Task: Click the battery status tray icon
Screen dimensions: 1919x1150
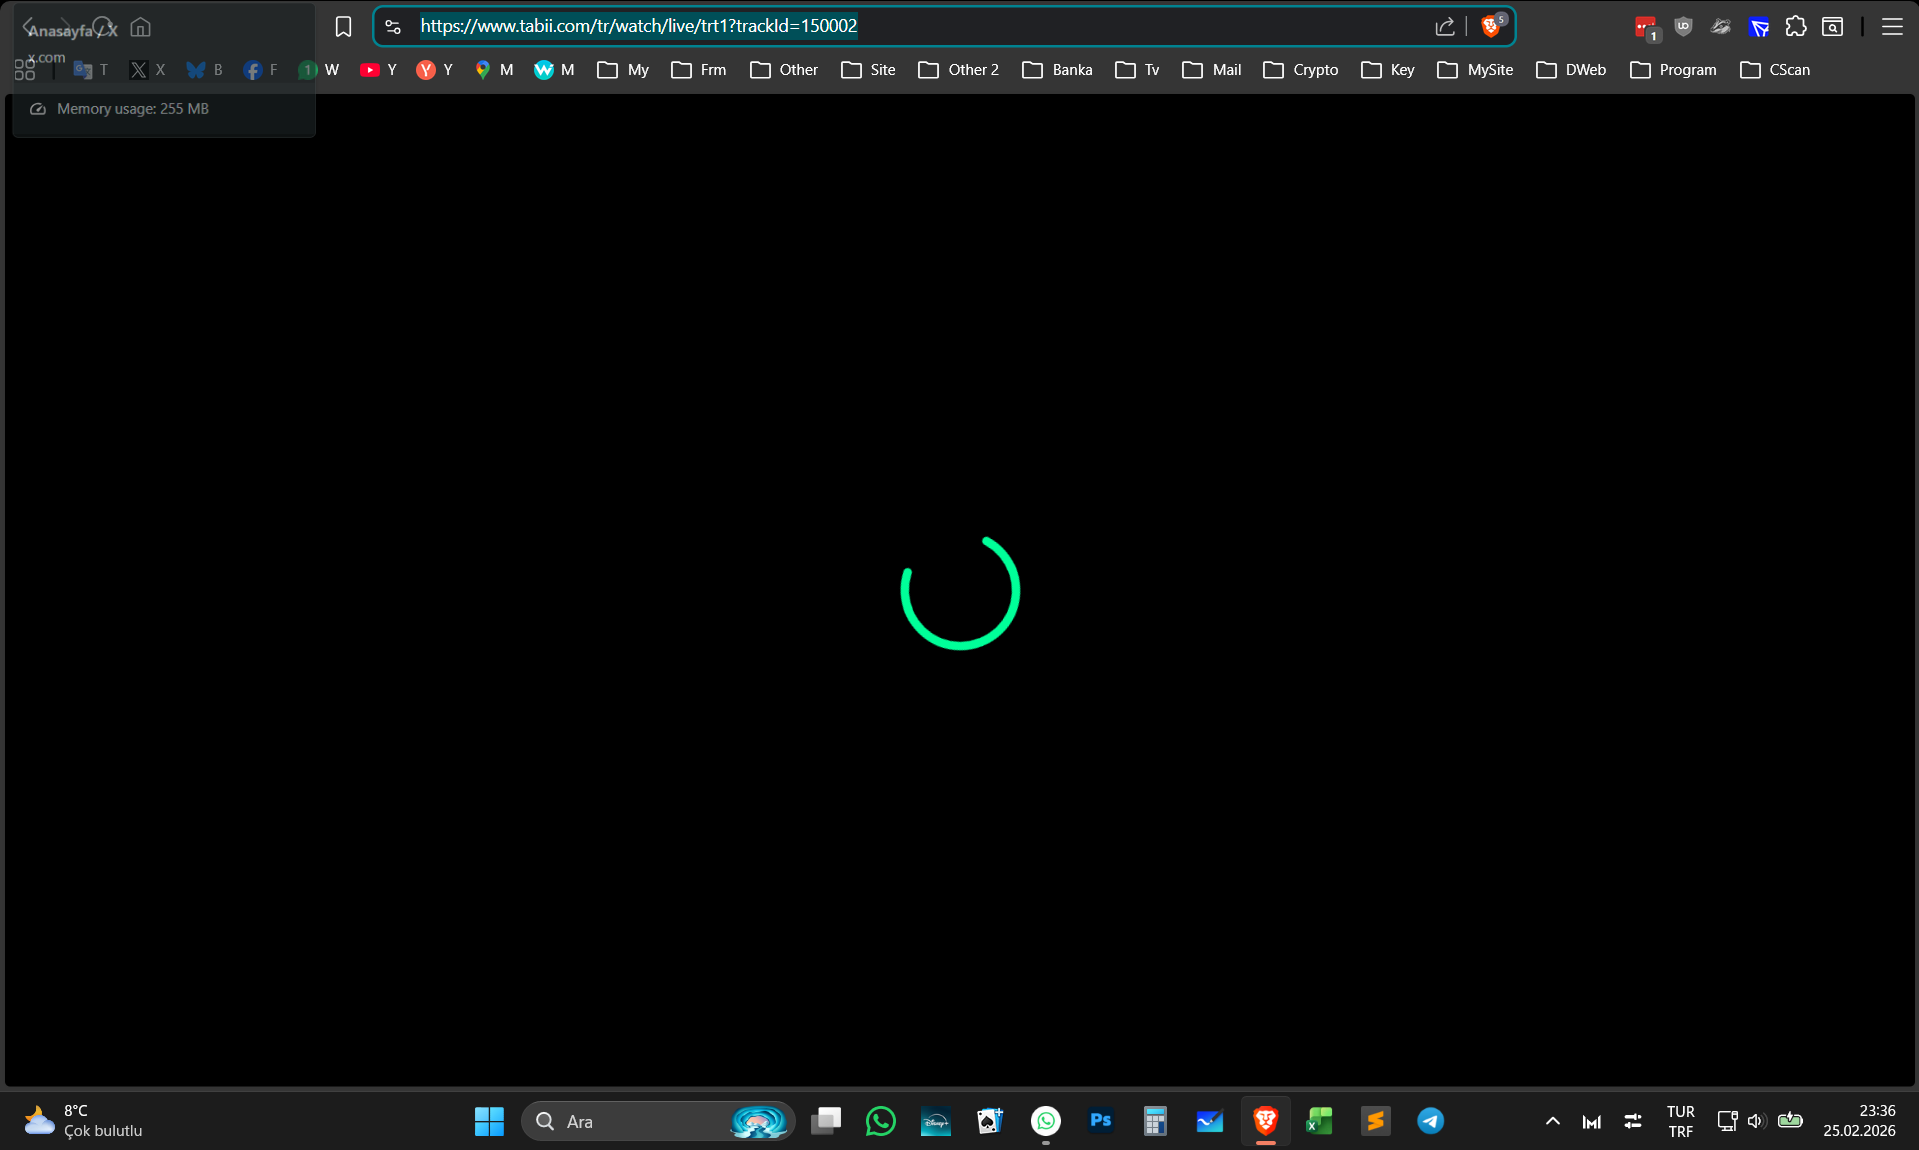Action: 1790,1121
